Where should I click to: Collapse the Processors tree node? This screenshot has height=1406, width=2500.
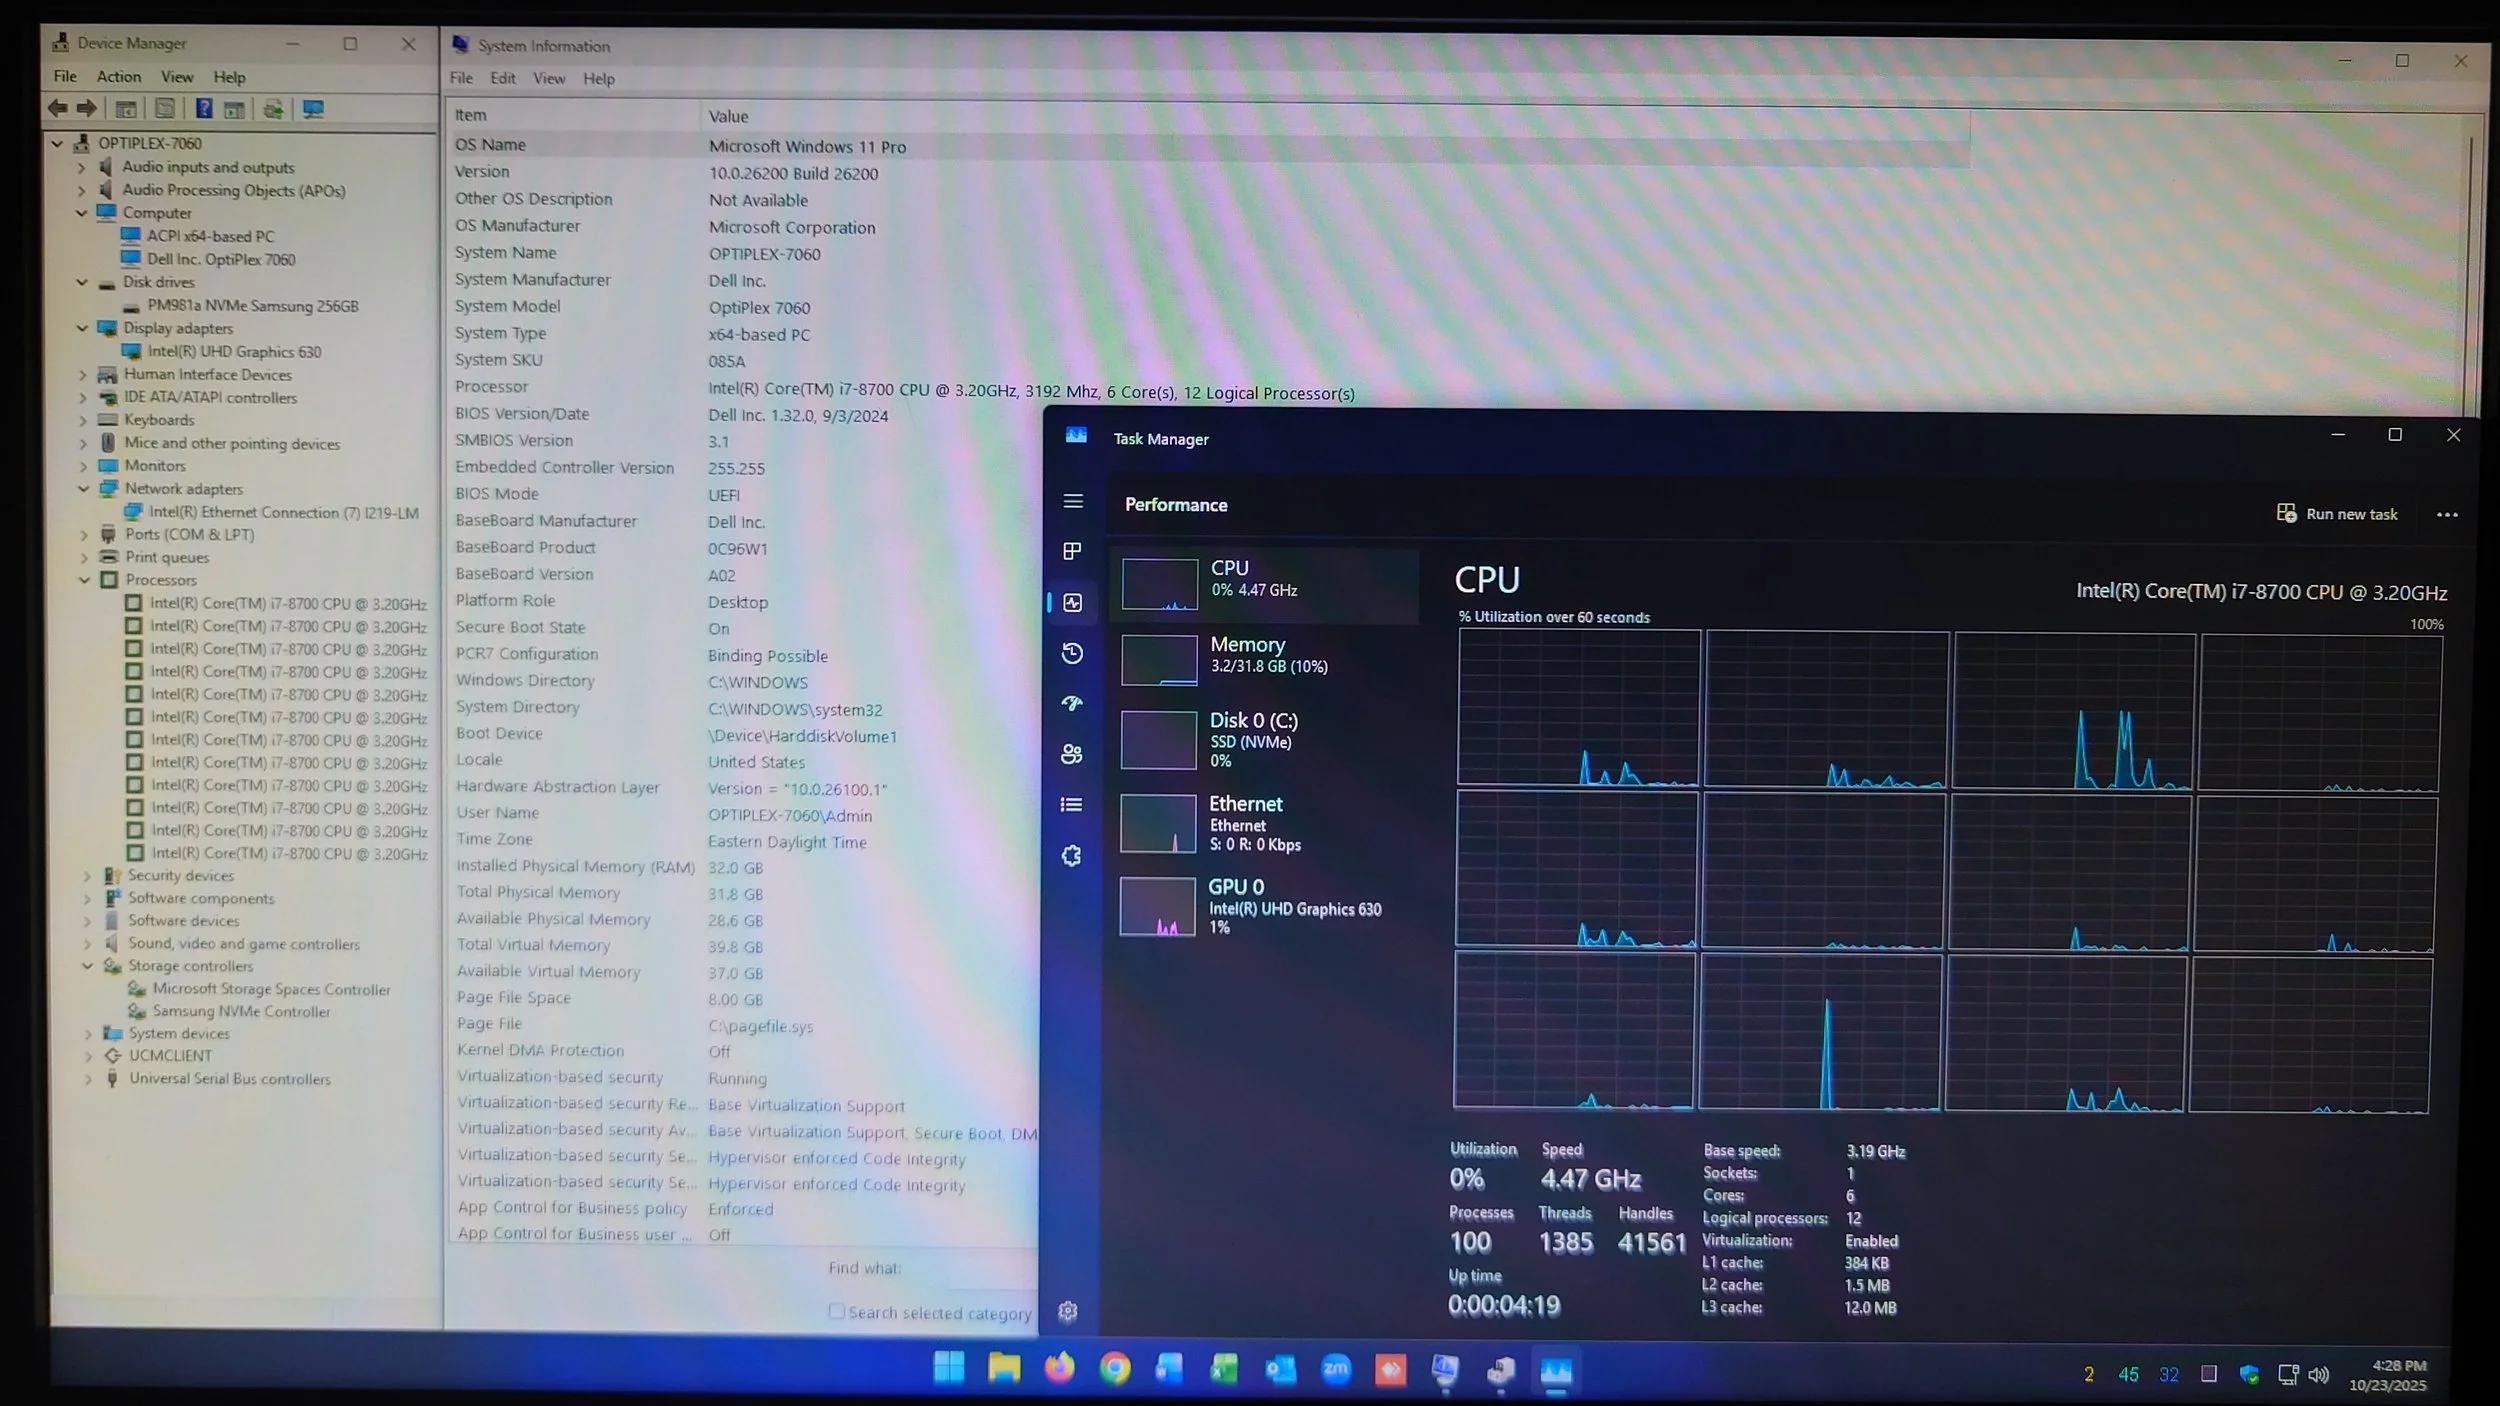(85, 580)
